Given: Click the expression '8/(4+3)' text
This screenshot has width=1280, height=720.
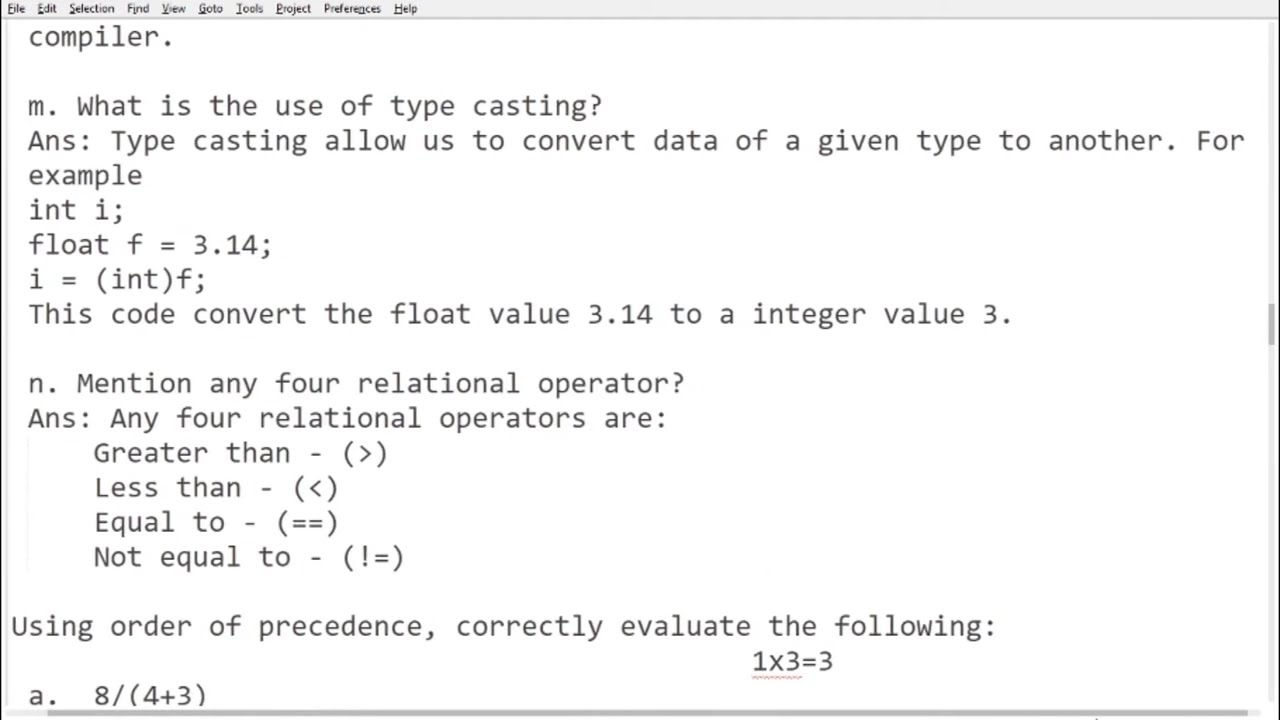Looking at the screenshot, I should (x=150, y=695).
